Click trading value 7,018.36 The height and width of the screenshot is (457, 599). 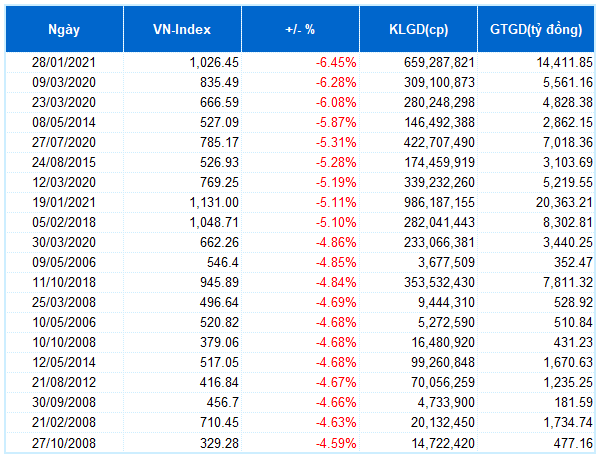pos(568,143)
